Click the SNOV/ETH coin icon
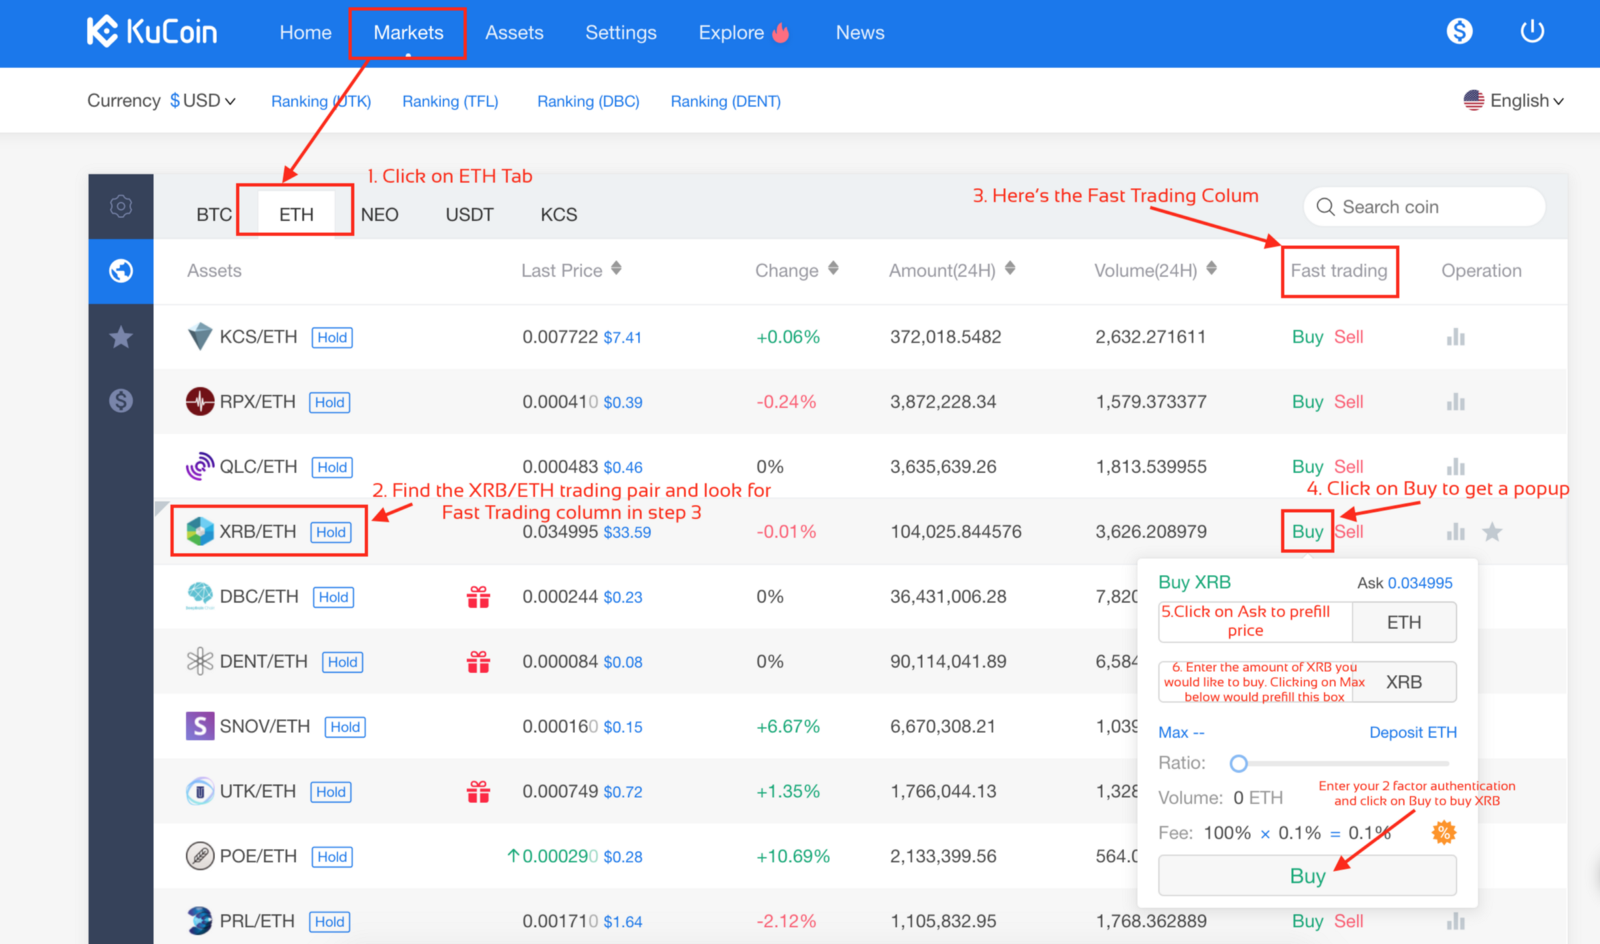The width and height of the screenshot is (1600, 944). click(x=200, y=726)
